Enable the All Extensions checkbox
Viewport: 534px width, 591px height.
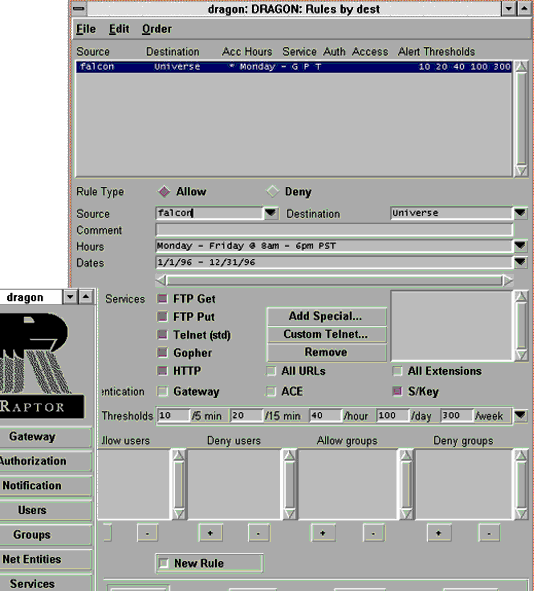[397, 371]
